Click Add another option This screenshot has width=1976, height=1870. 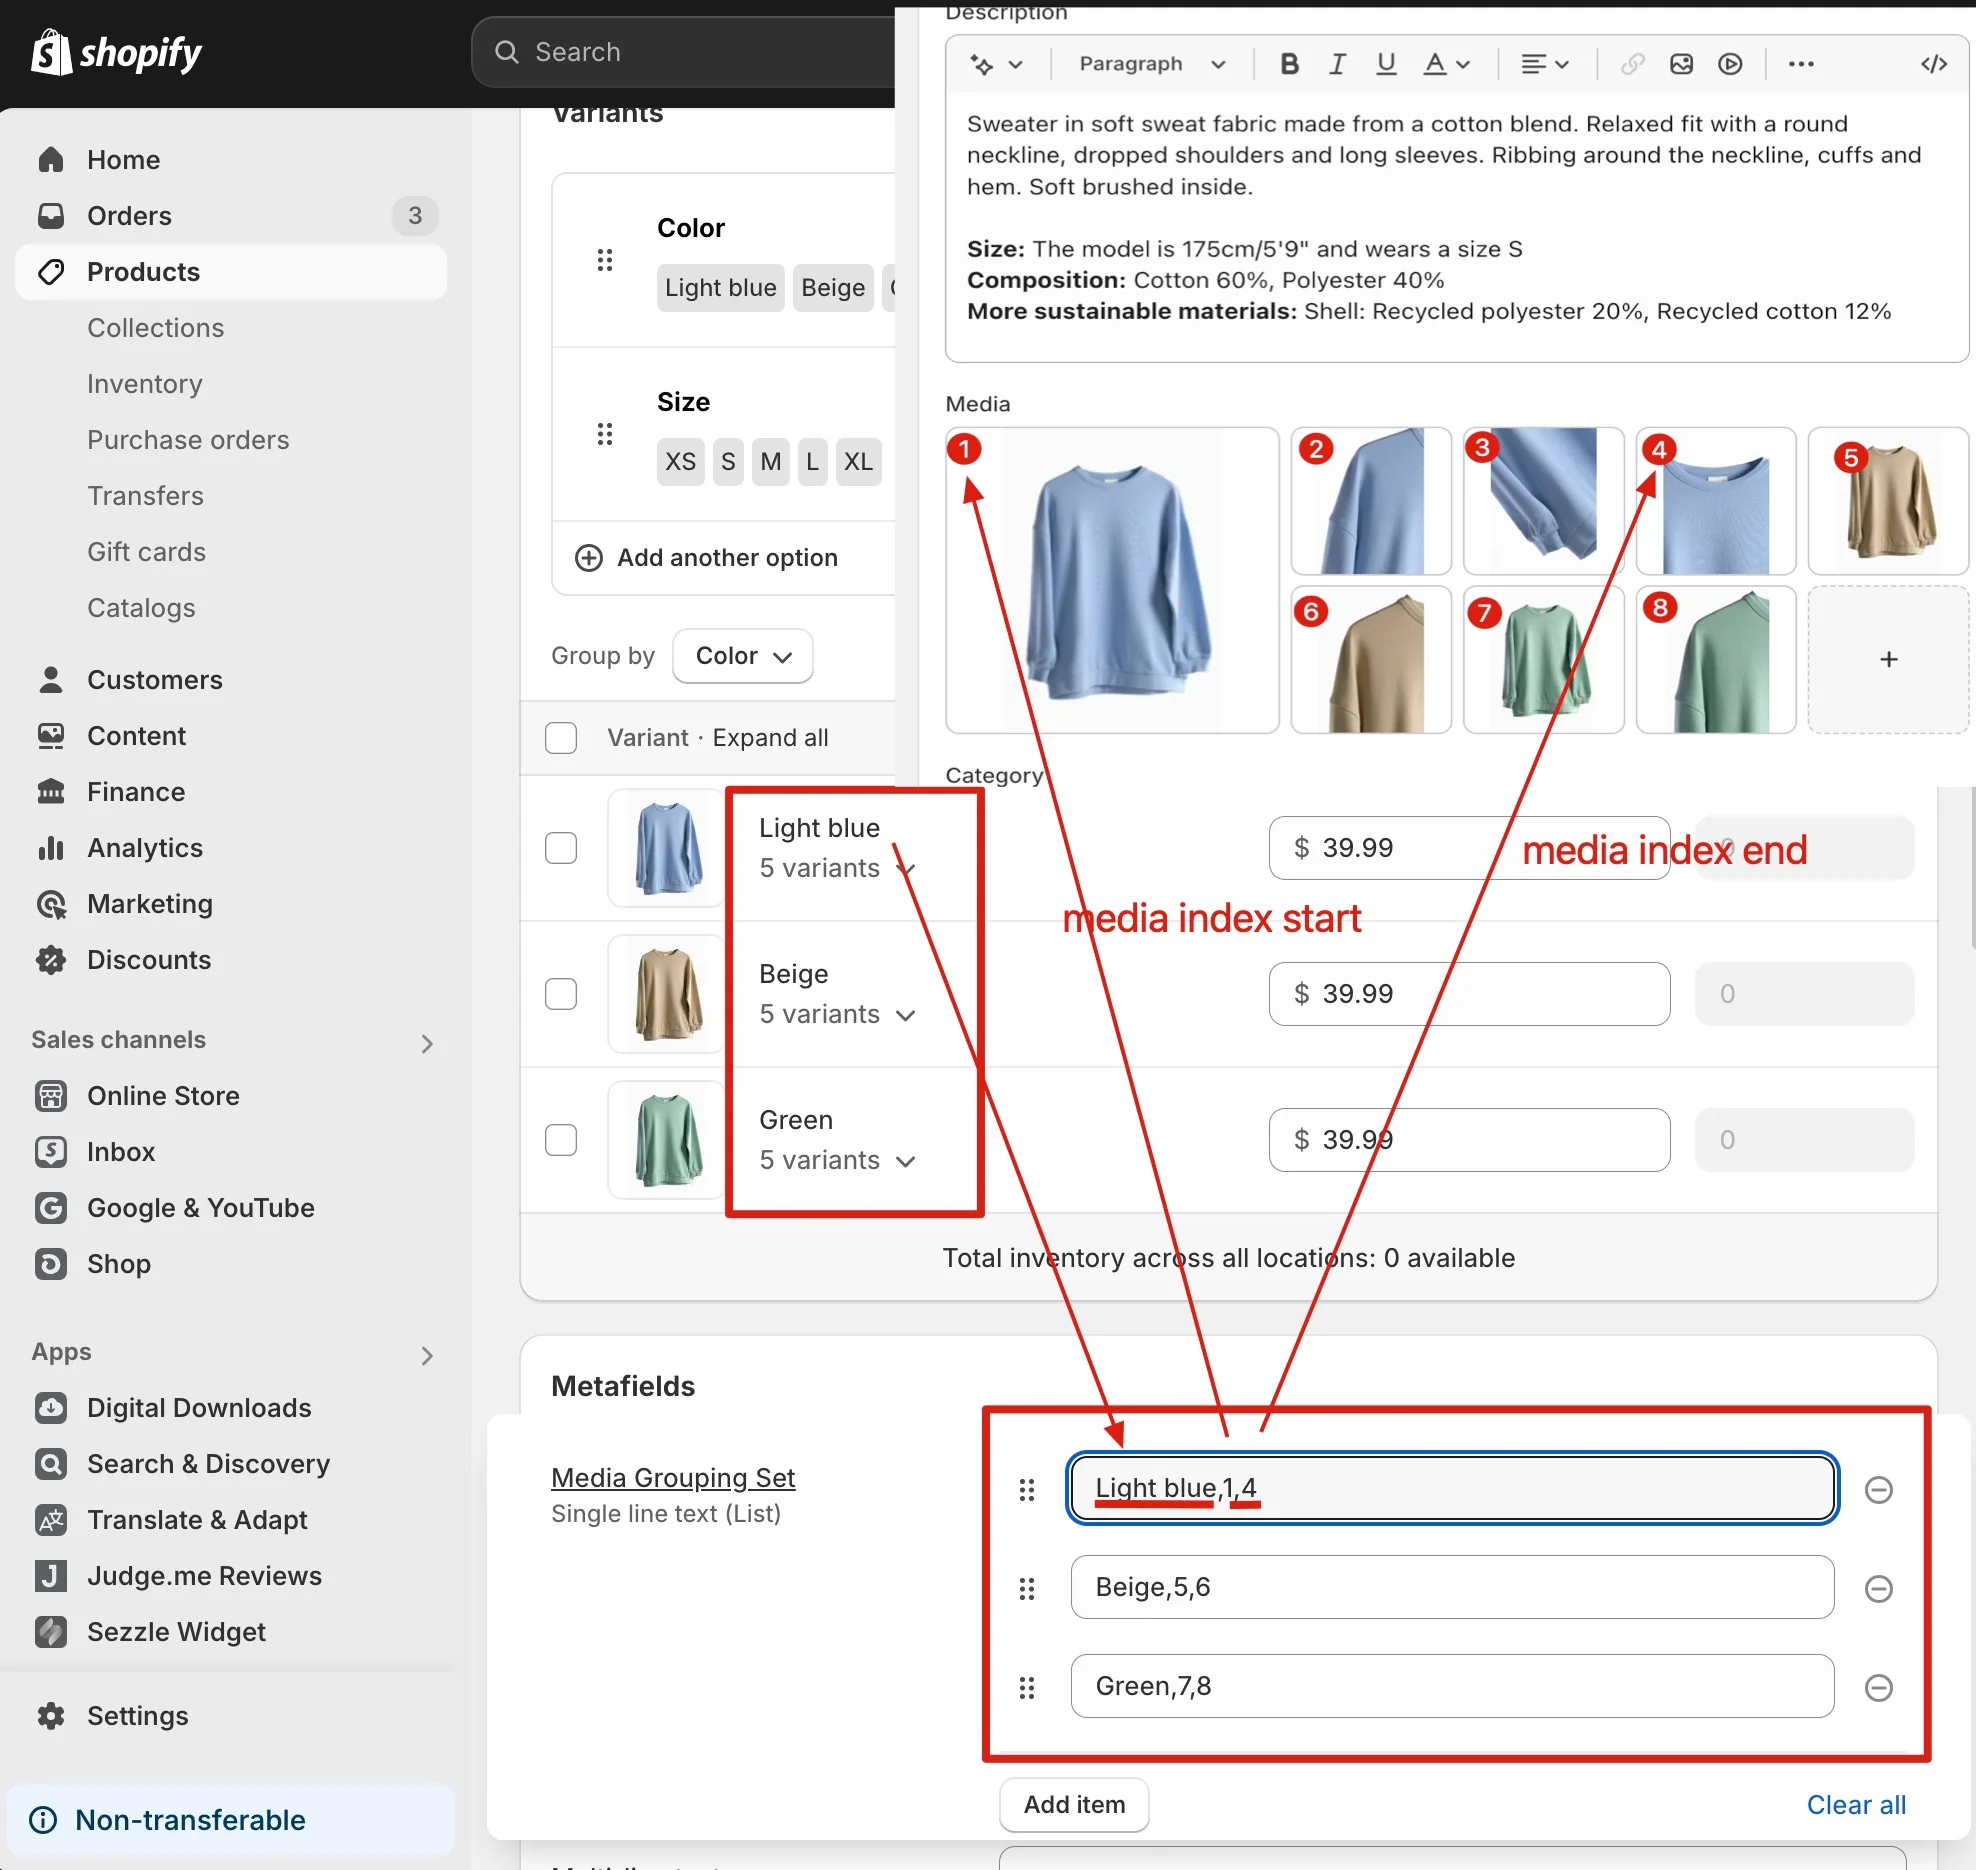[707, 558]
